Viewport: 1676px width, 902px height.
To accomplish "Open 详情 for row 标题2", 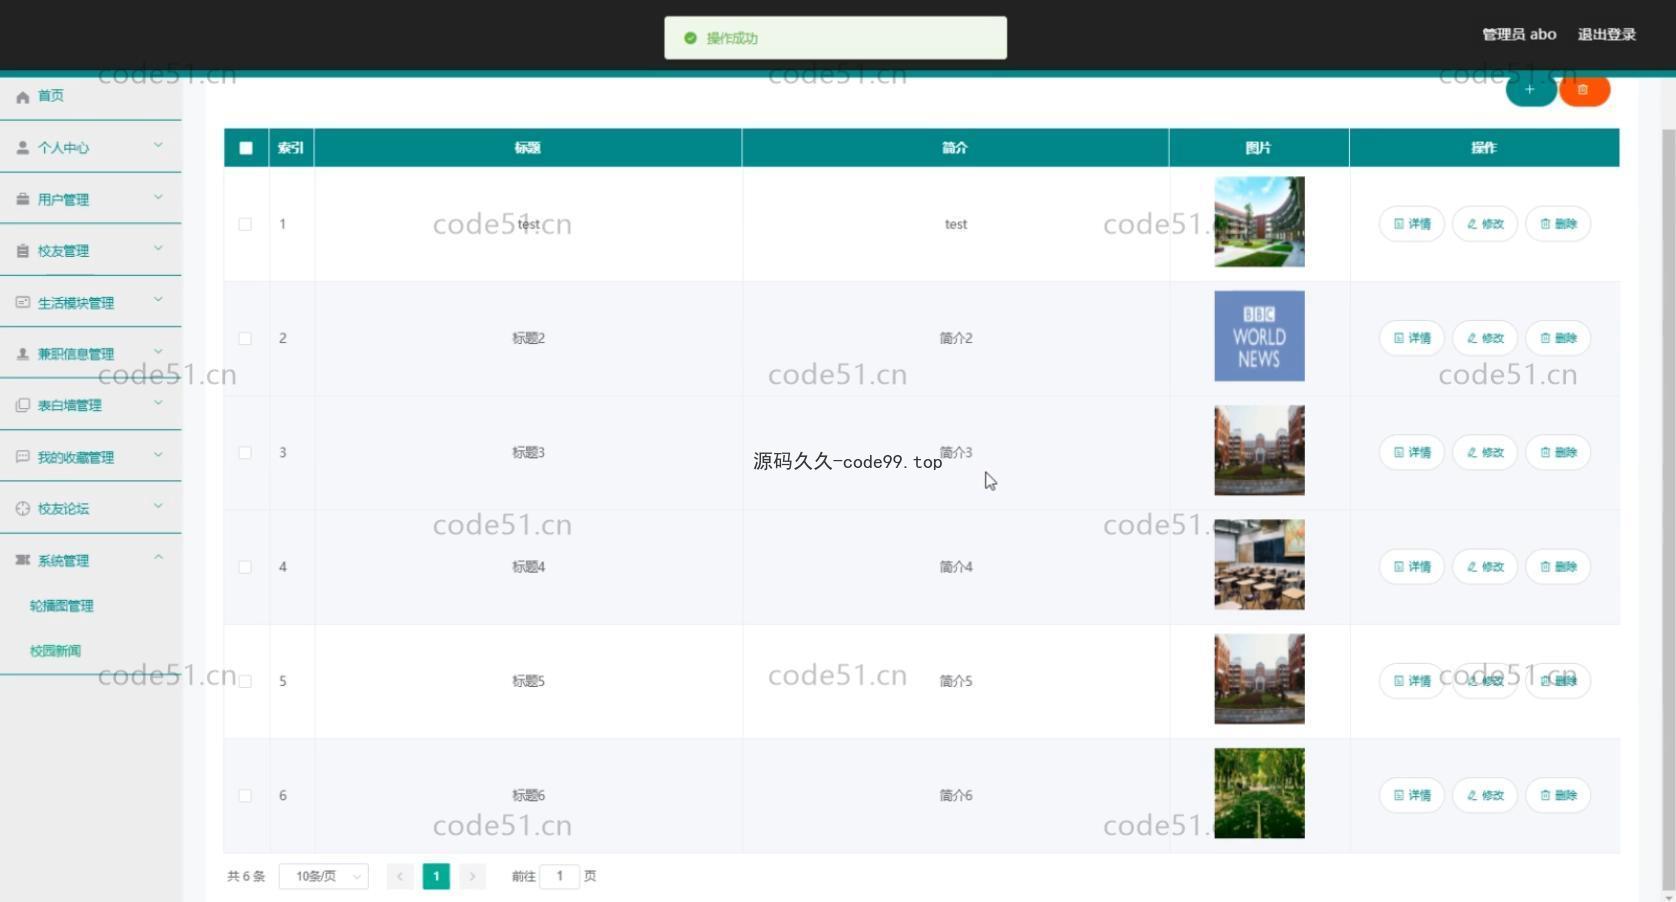I will pyautogui.click(x=1412, y=338).
